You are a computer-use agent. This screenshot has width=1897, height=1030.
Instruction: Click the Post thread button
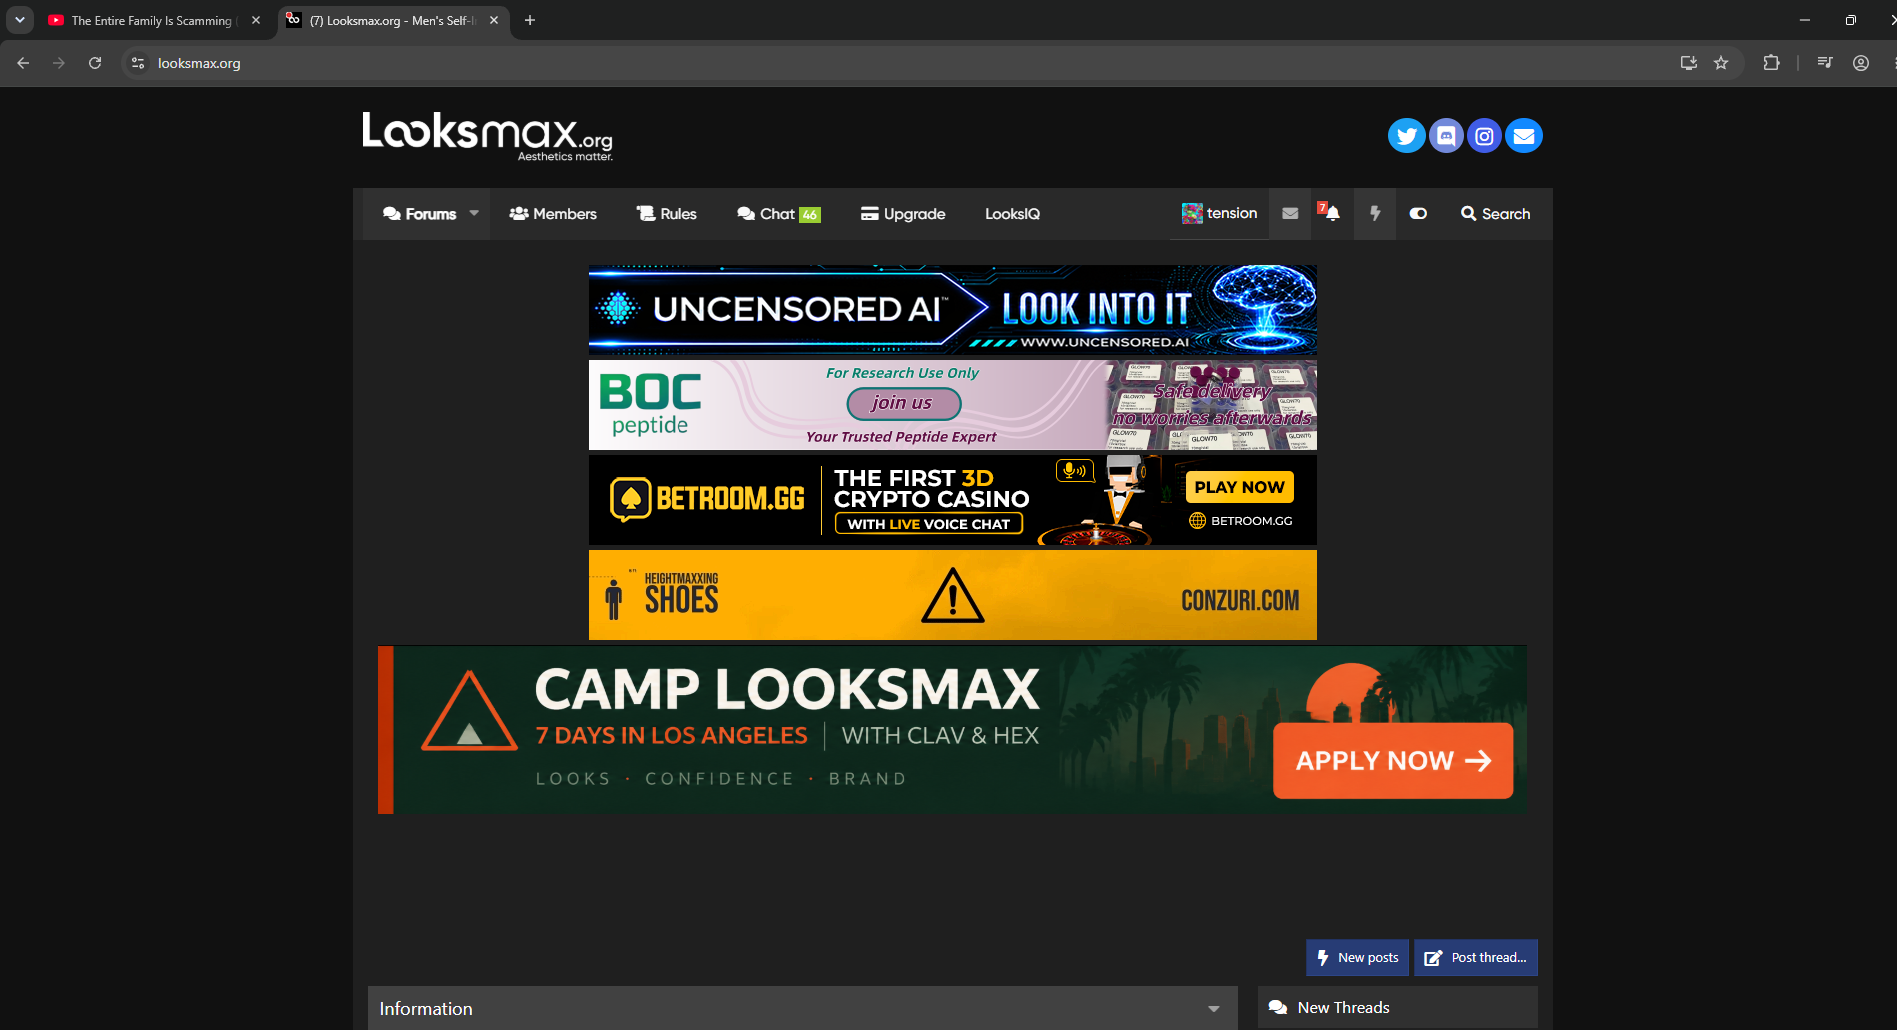[x=1475, y=958]
